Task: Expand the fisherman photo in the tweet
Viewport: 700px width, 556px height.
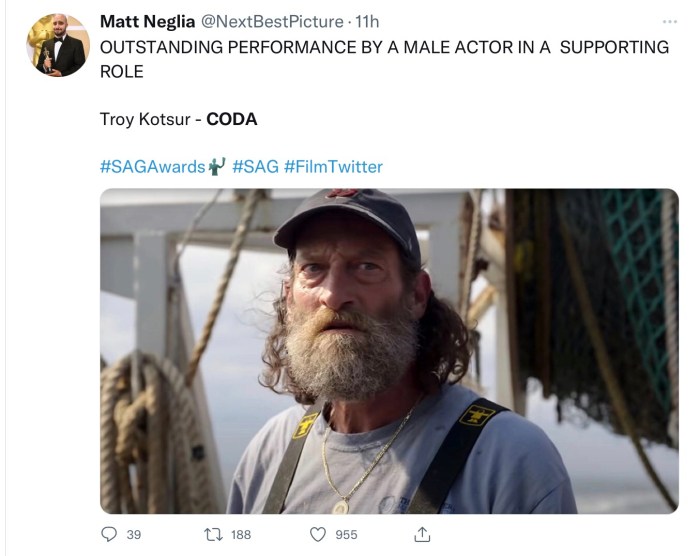Action: pyautogui.click(x=389, y=350)
